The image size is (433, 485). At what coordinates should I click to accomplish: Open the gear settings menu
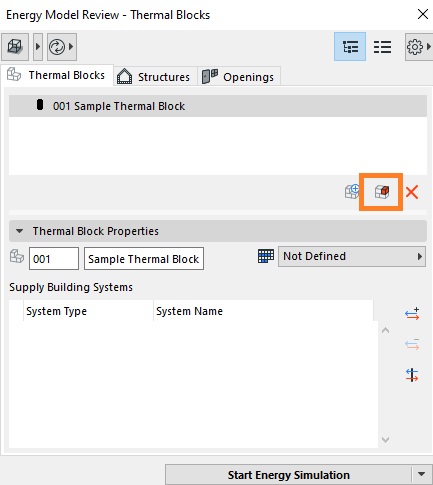[418, 47]
